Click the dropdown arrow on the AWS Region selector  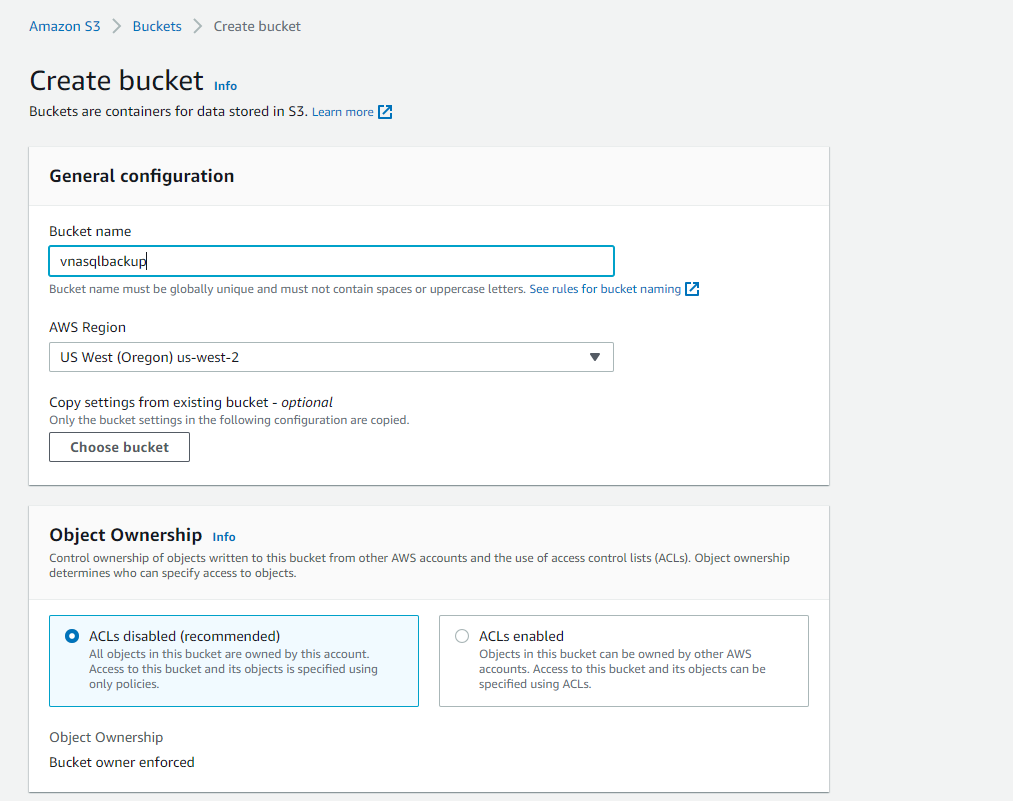click(x=595, y=357)
